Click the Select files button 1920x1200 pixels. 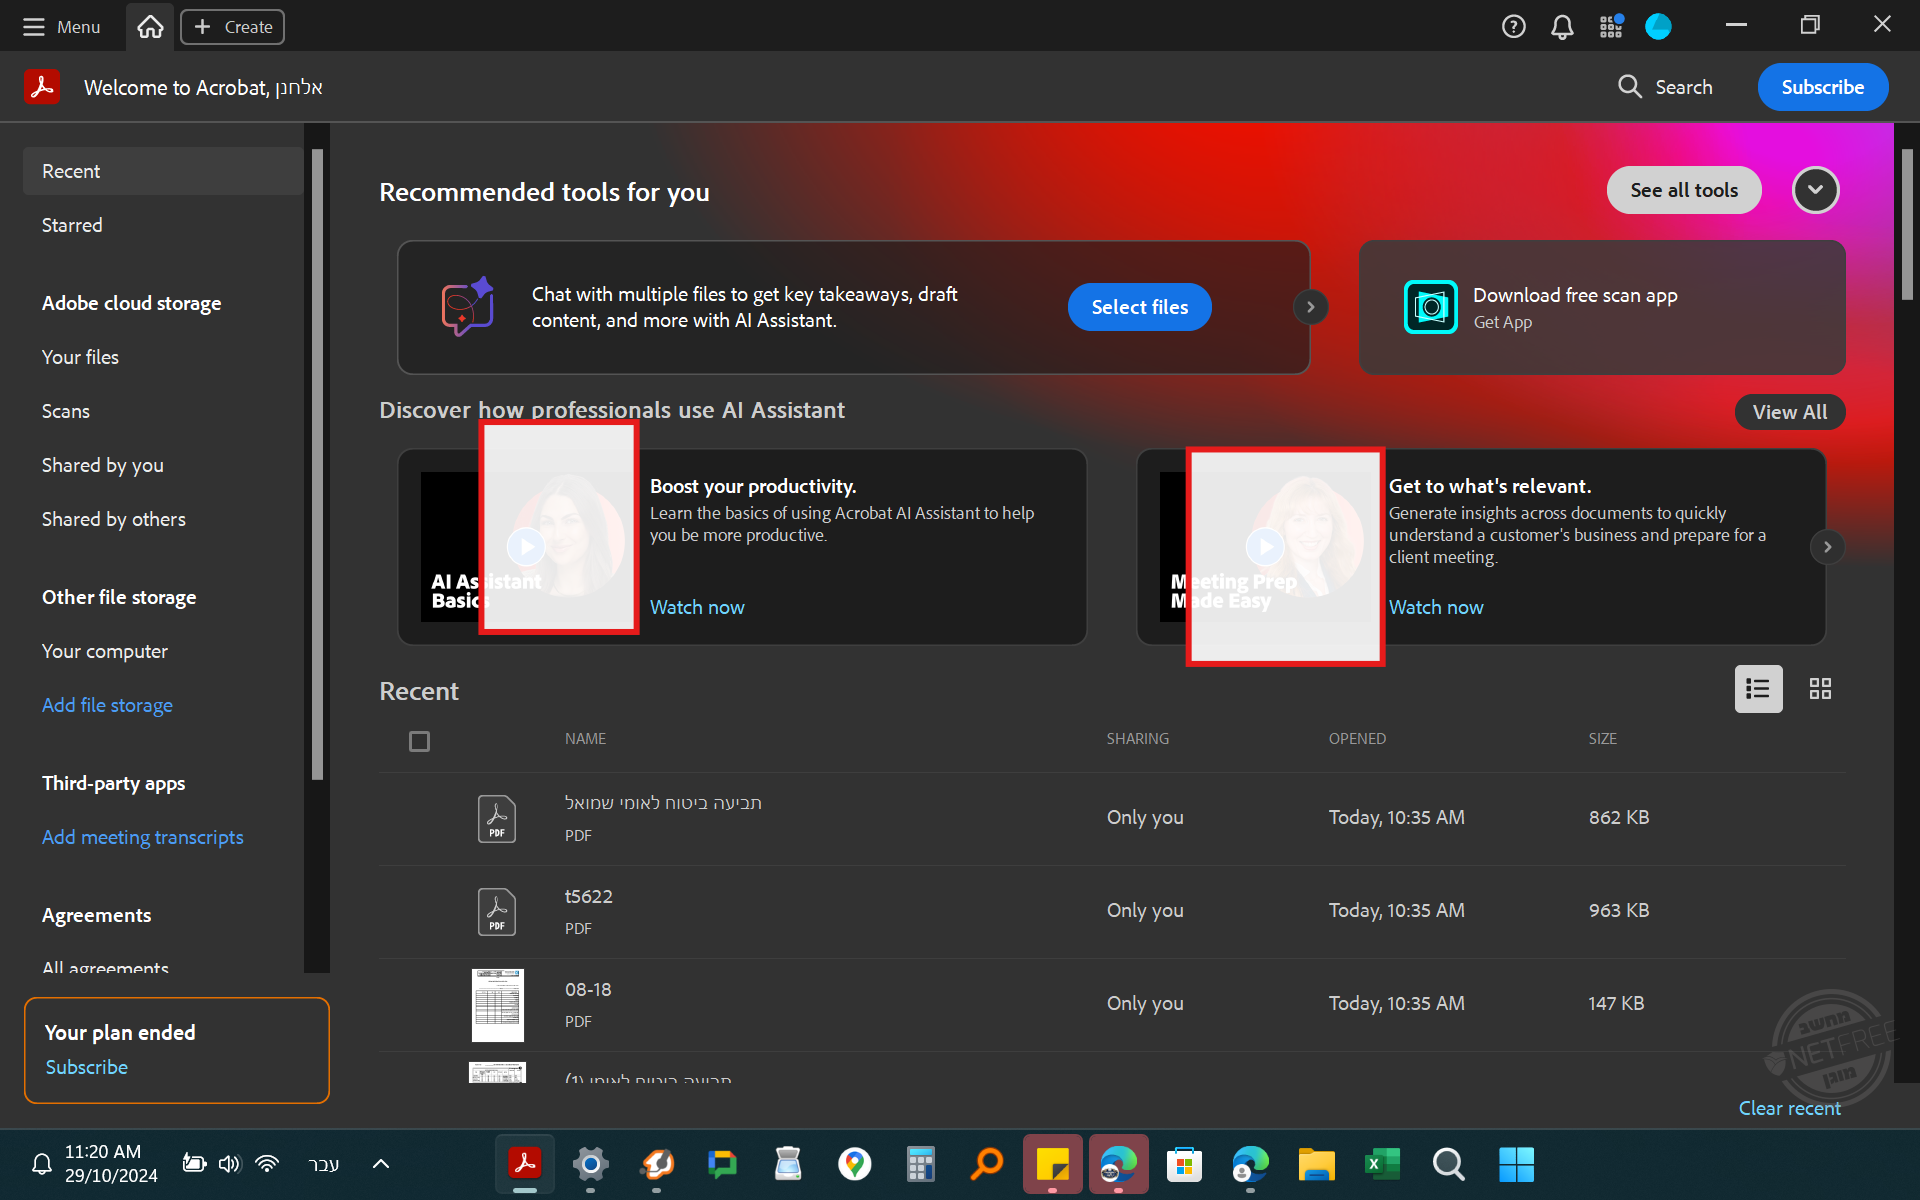[x=1139, y=307]
